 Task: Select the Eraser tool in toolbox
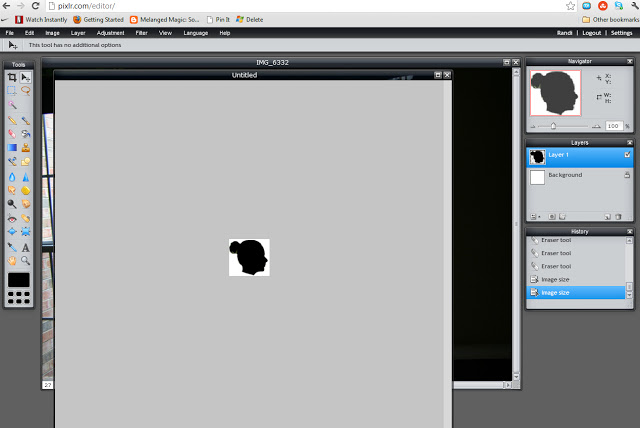point(12,133)
